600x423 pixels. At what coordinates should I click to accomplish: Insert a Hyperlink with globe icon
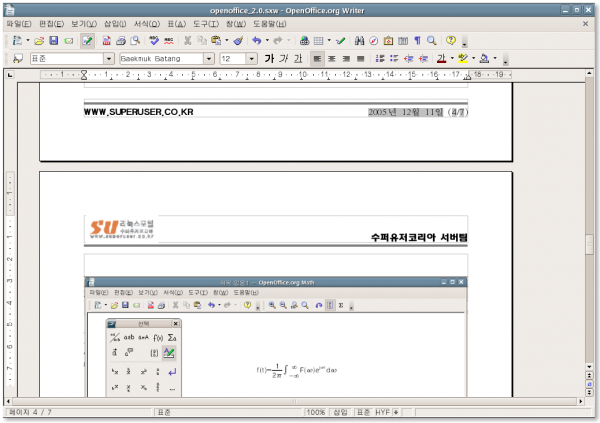(304, 41)
